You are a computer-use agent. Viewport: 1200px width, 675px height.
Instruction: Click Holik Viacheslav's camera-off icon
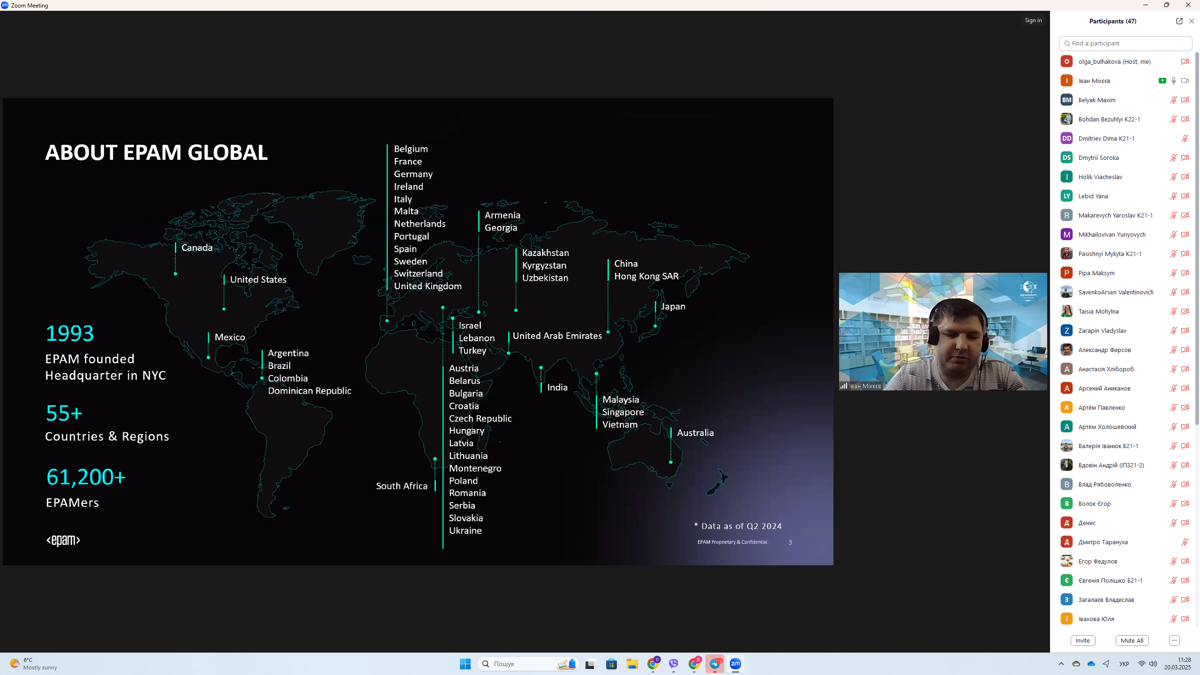[1185, 177]
